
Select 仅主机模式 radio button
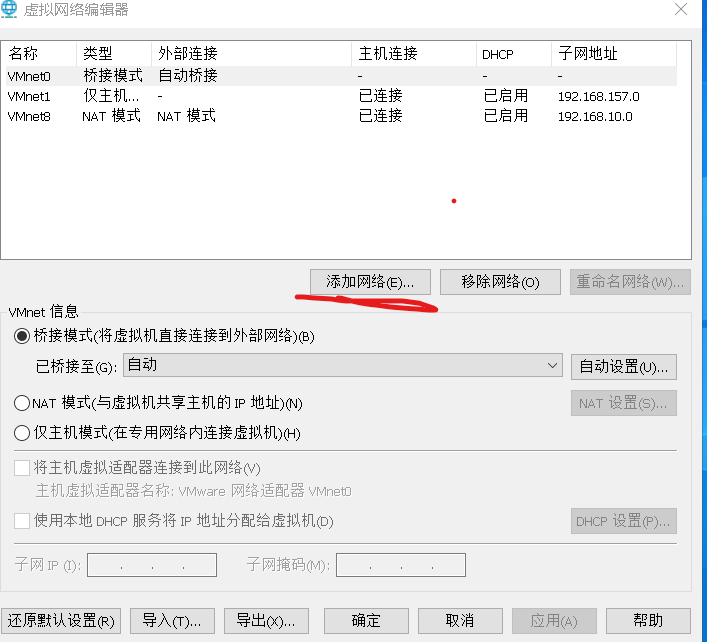coord(22,433)
